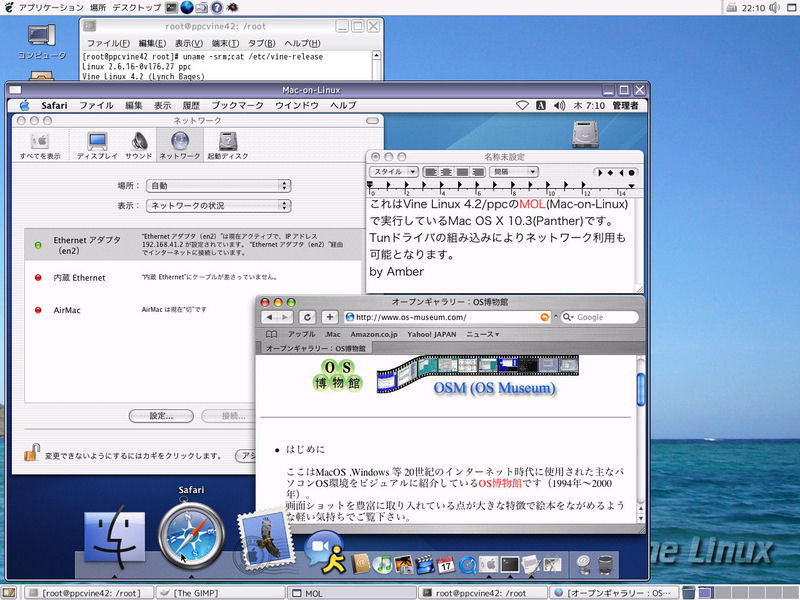The image size is (800, 600).
Task: Click the lock icon to prevent changes
Action: [32, 453]
